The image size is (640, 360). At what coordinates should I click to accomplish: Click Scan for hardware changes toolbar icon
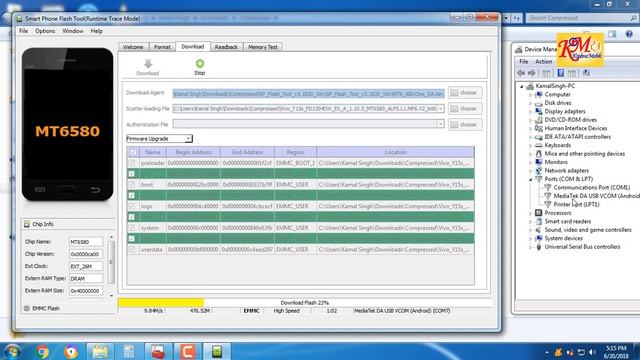pyautogui.click(x=587, y=73)
